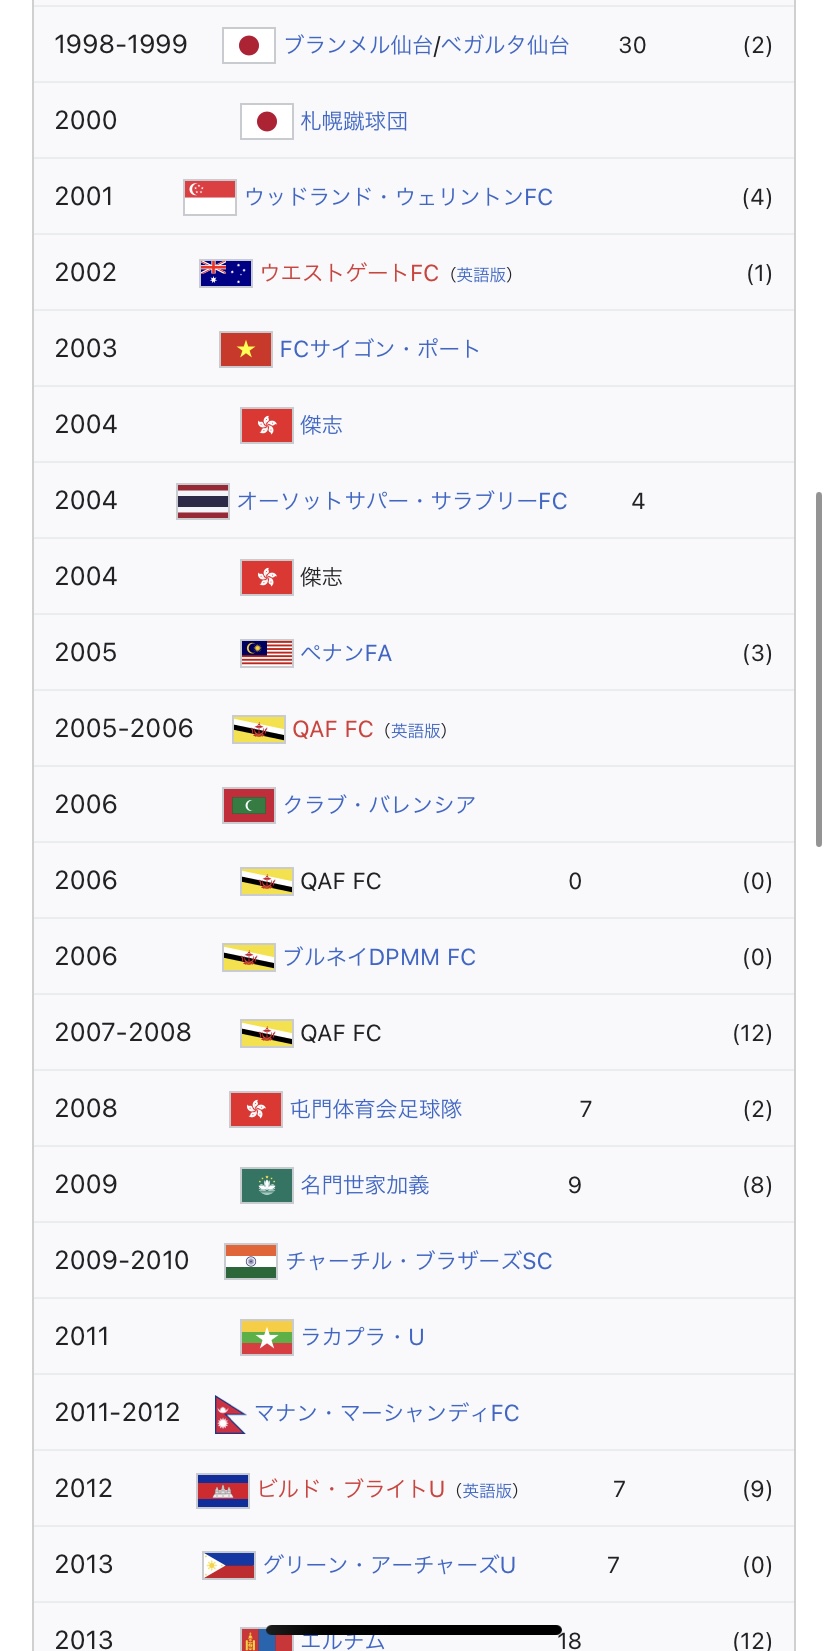Click Singapore flag icon in 2001 row

coord(210,197)
